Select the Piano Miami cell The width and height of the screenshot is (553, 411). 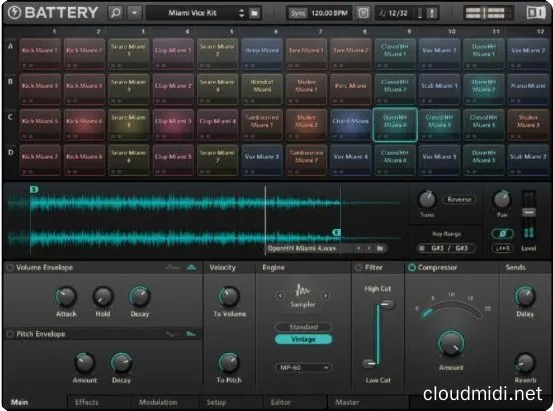[x=528, y=89]
